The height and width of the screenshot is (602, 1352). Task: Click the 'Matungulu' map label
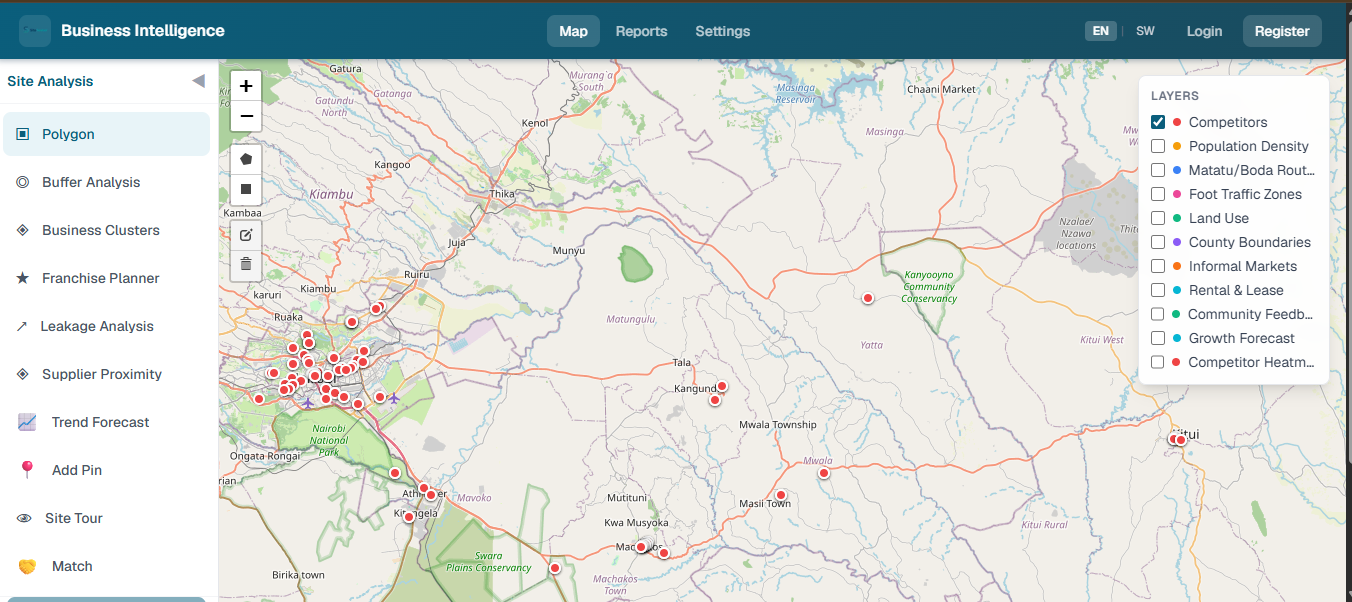click(631, 320)
